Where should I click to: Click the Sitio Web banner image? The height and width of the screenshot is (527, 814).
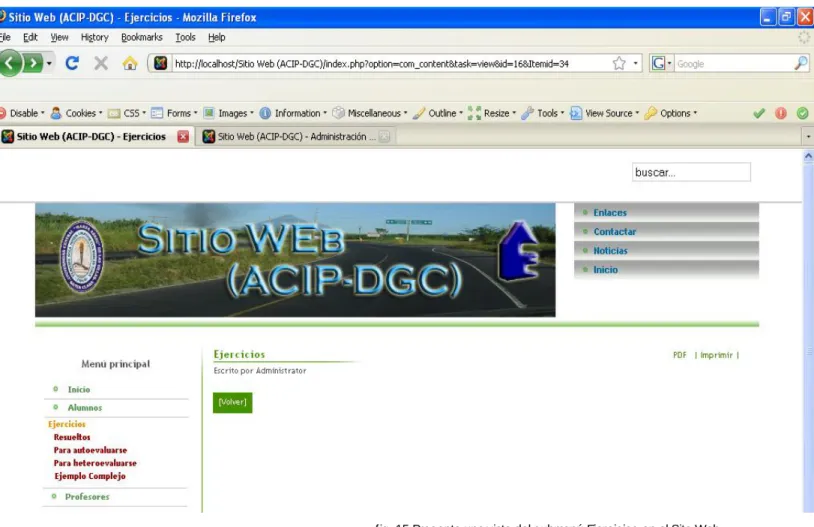(x=295, y=260)
